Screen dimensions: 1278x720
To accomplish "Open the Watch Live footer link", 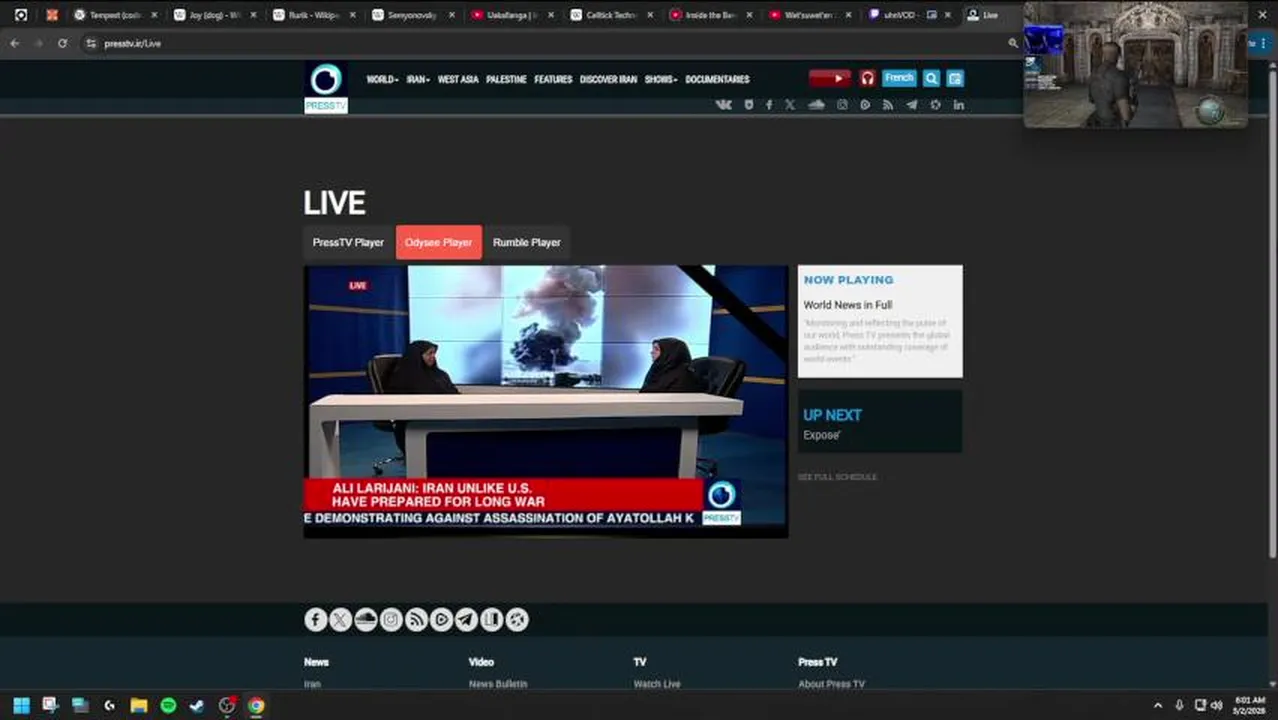I will click(657, 684).
